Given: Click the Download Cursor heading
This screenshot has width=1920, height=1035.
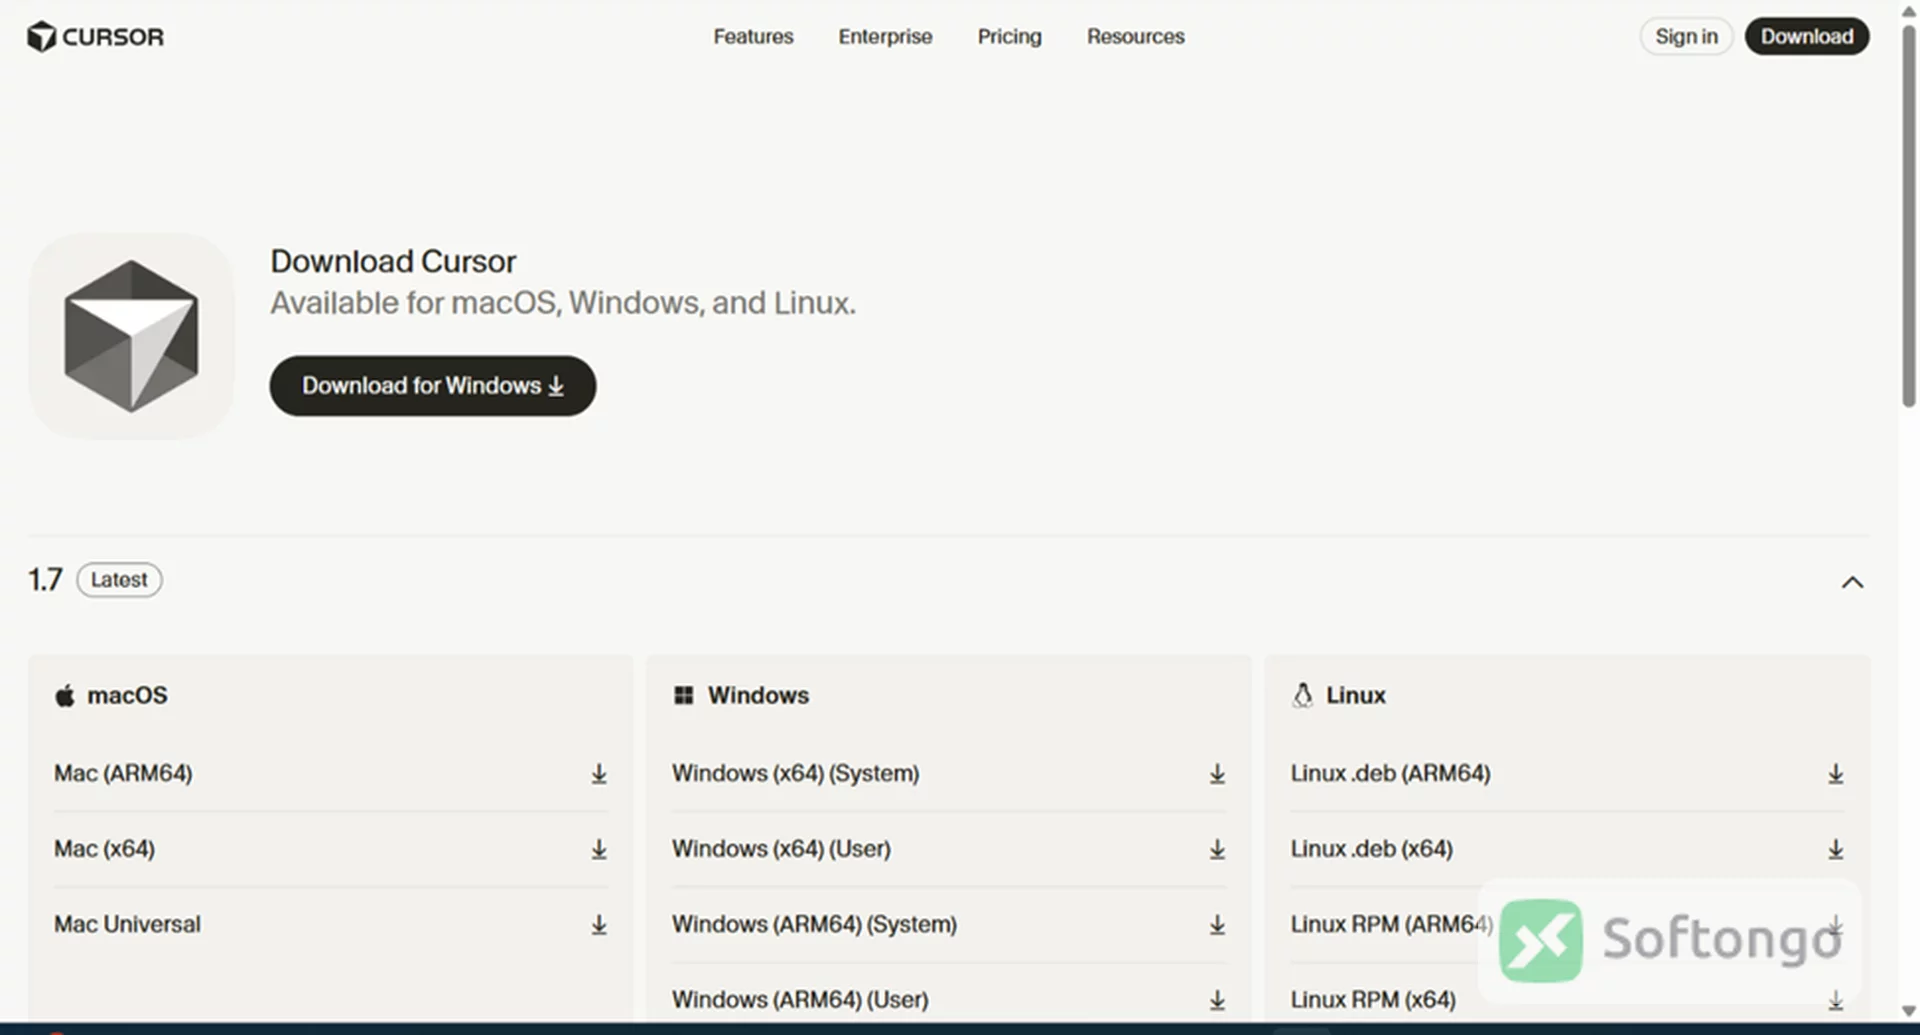Looking at the screenshot, I should [x=393, y=262].
